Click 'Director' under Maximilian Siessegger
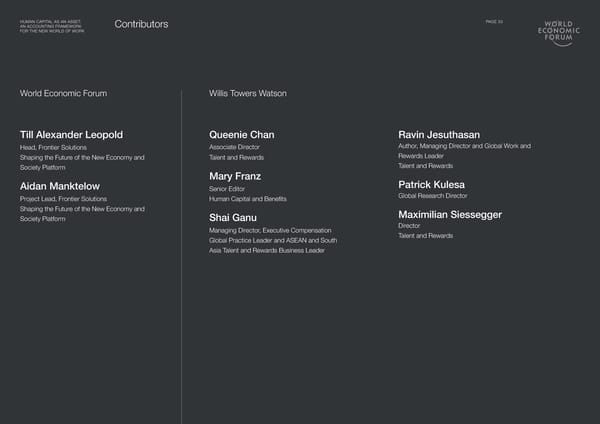600x424 pixels. tap(409, 226)
